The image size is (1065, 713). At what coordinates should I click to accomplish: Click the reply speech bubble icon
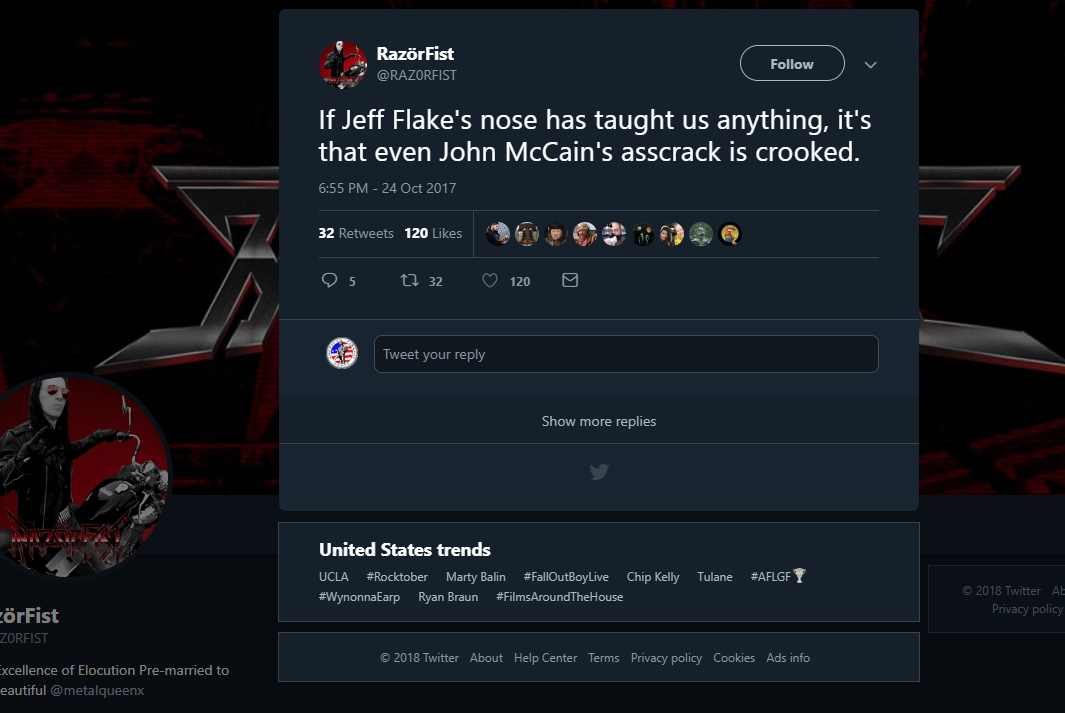pyautogui.click(x=330, y=281)
